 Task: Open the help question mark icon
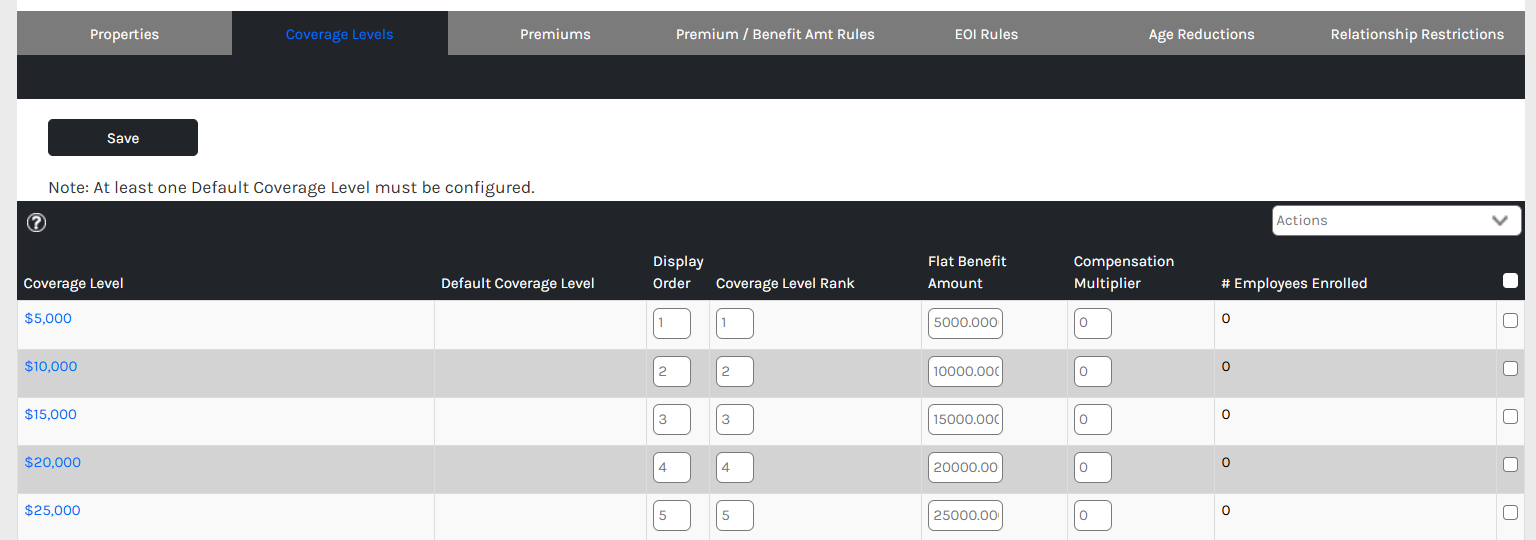(x=36, y=222)
